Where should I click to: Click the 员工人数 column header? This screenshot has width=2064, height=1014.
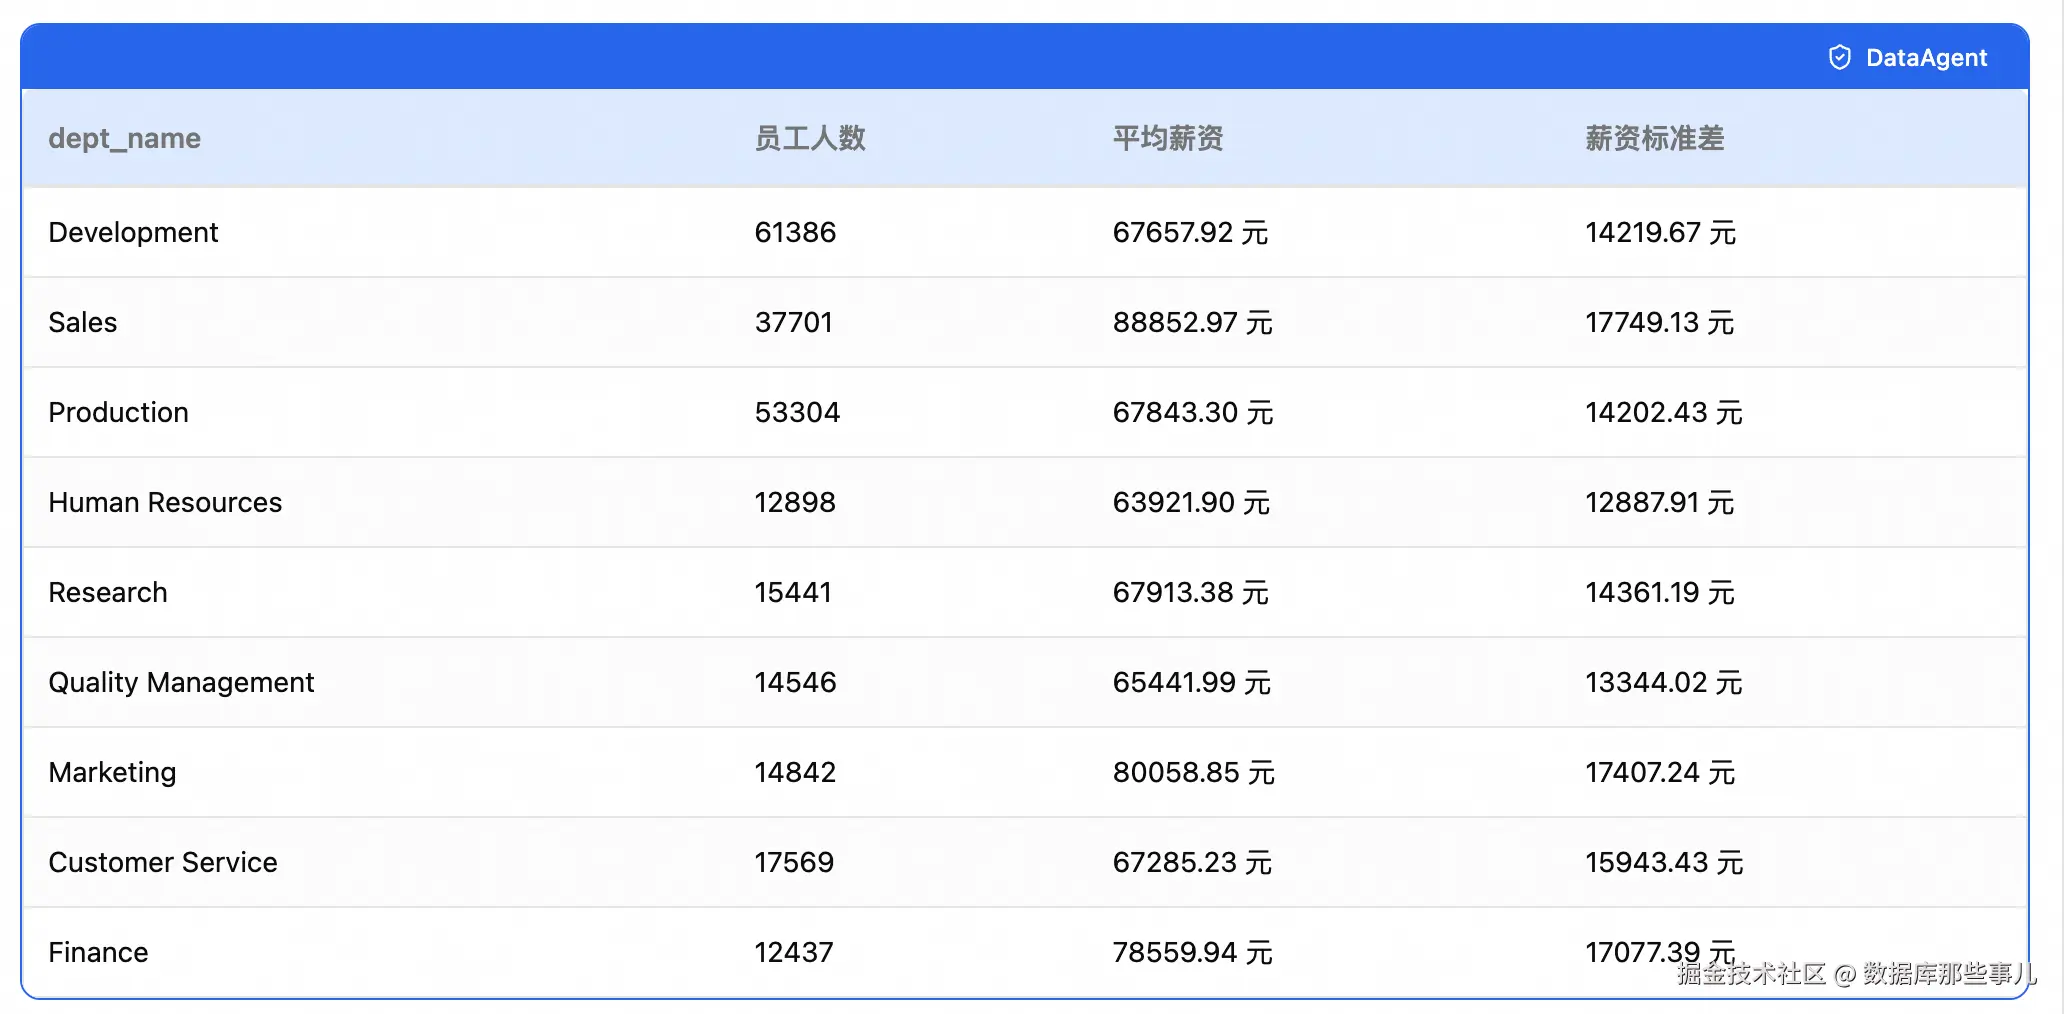(x=809, y=138)
